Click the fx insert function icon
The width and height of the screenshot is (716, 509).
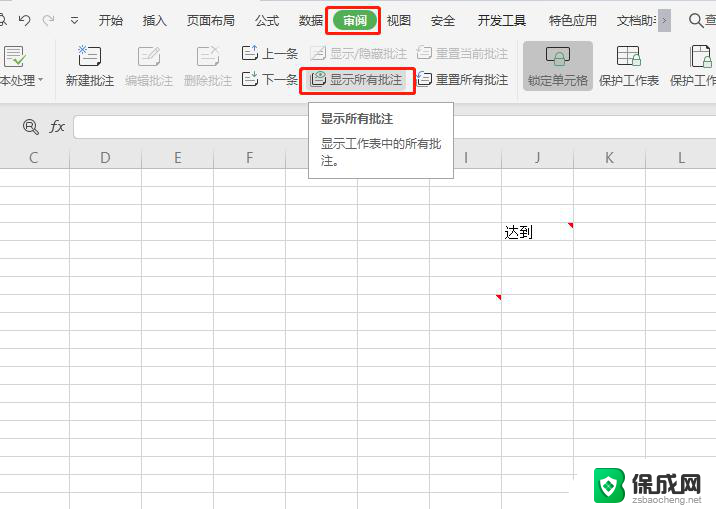(57, 126)
